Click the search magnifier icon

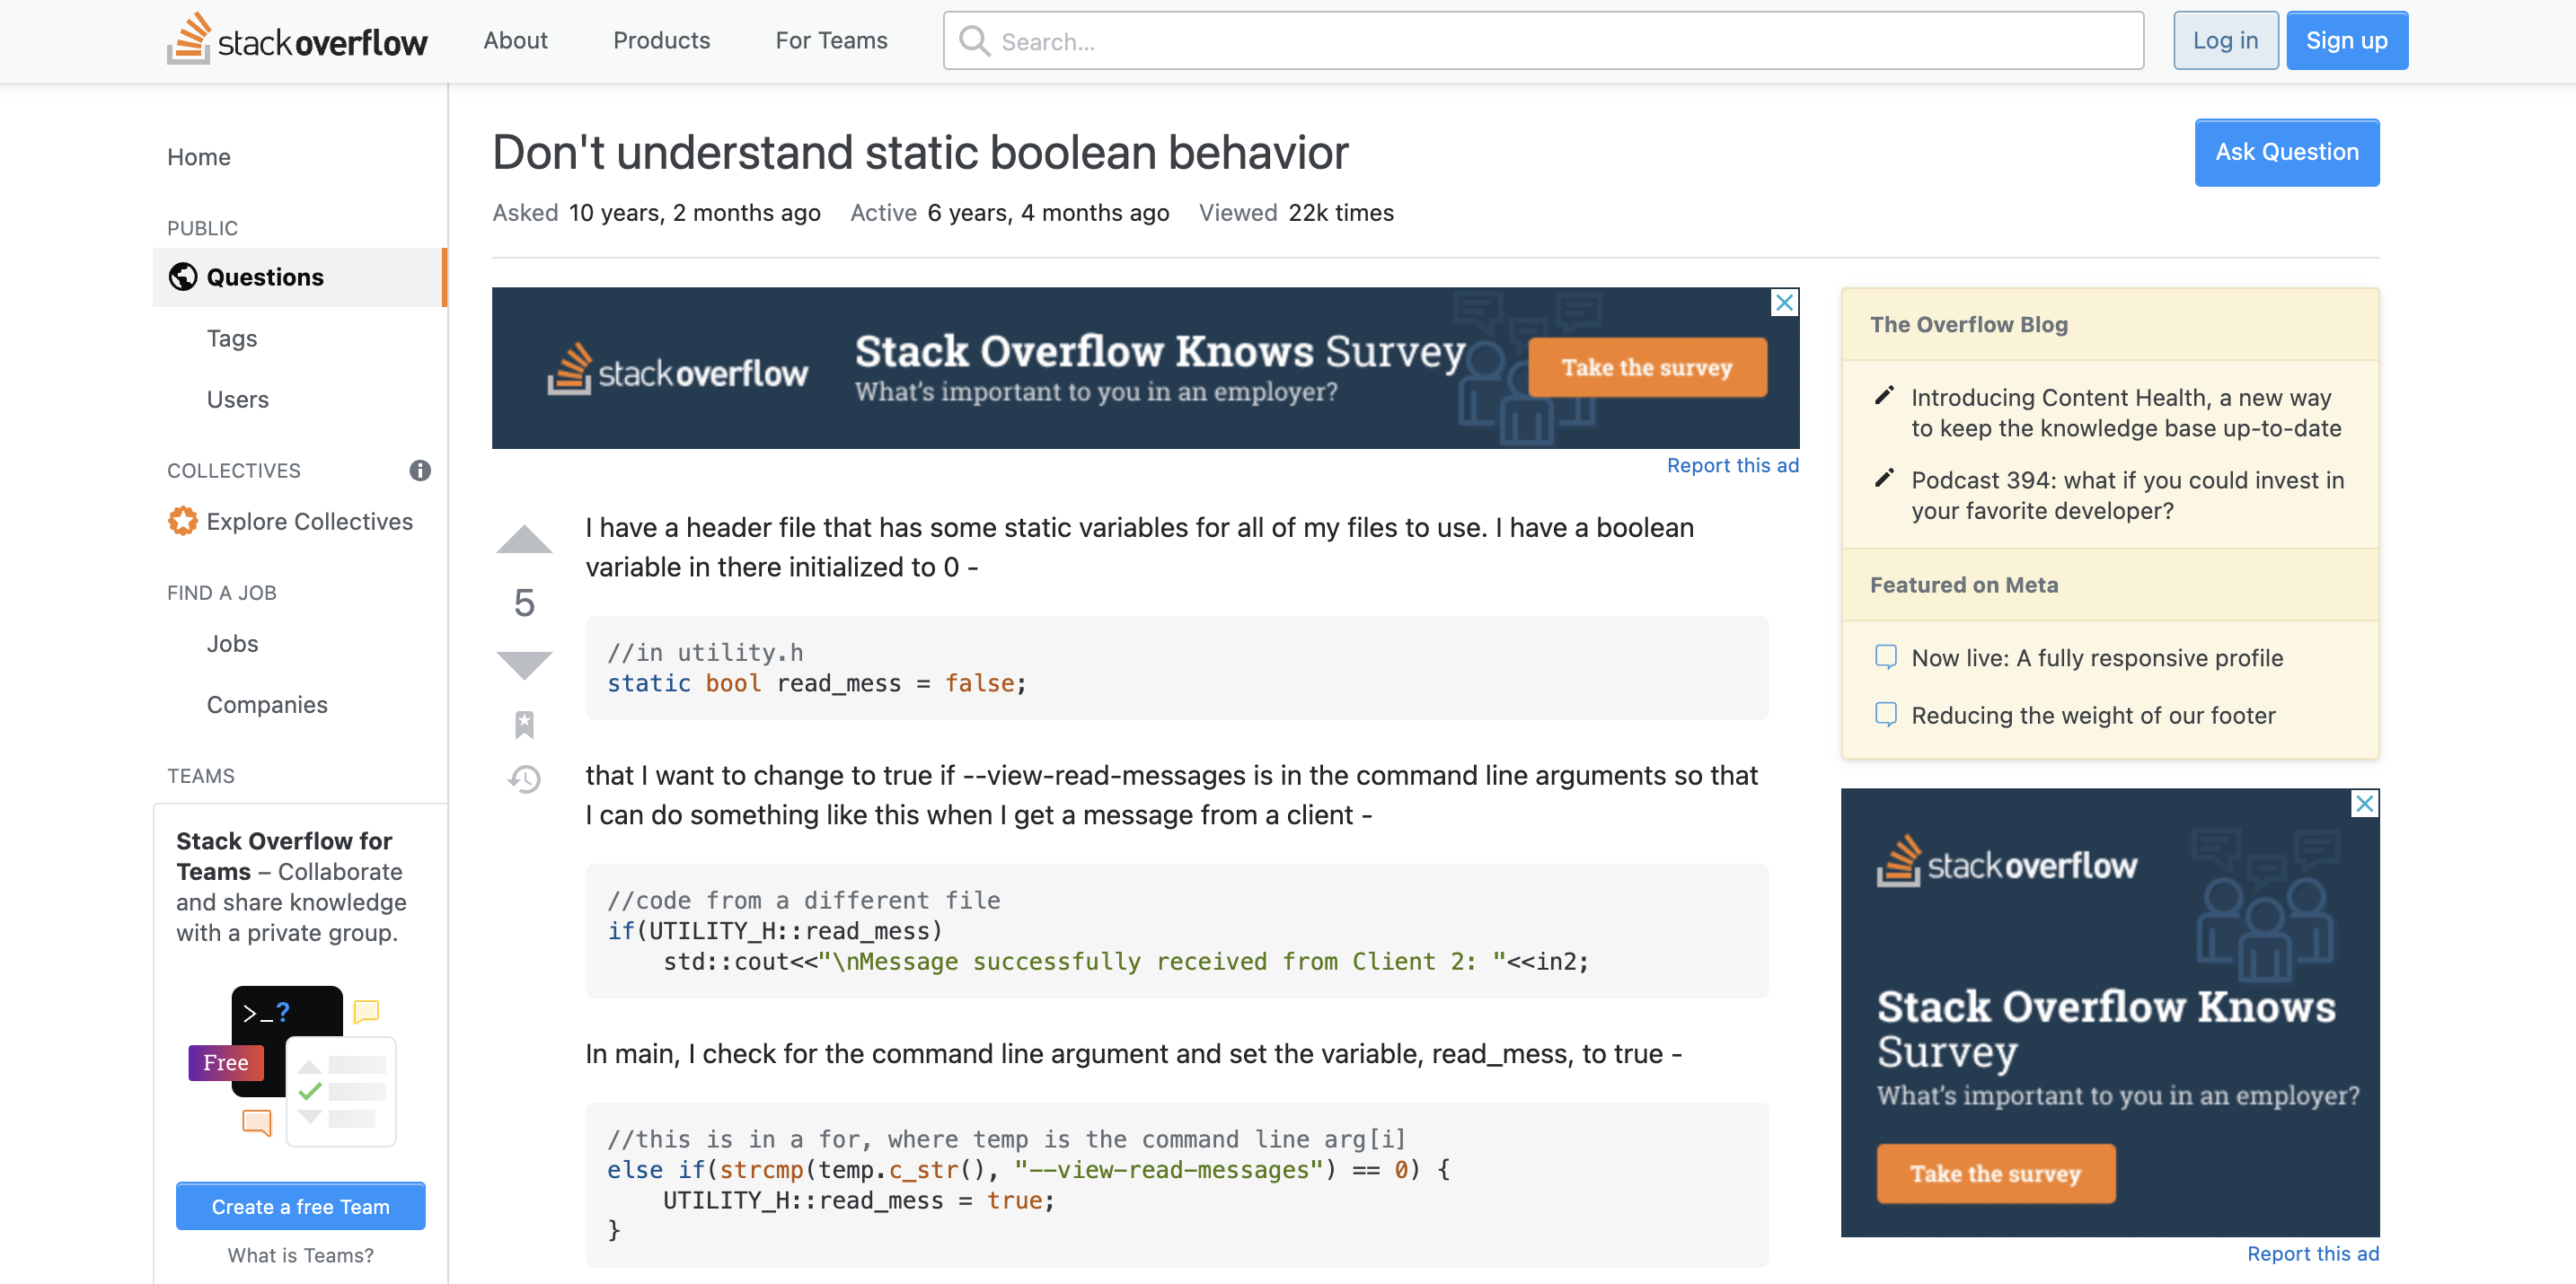(x=974, y=41)
